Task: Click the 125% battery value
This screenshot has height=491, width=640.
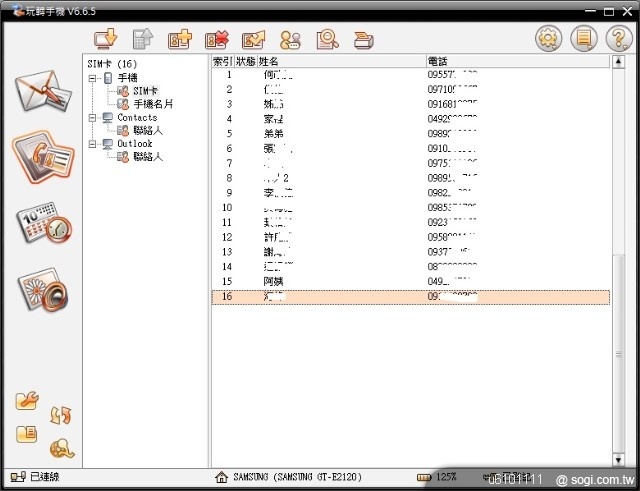Action: pos(446,477)
